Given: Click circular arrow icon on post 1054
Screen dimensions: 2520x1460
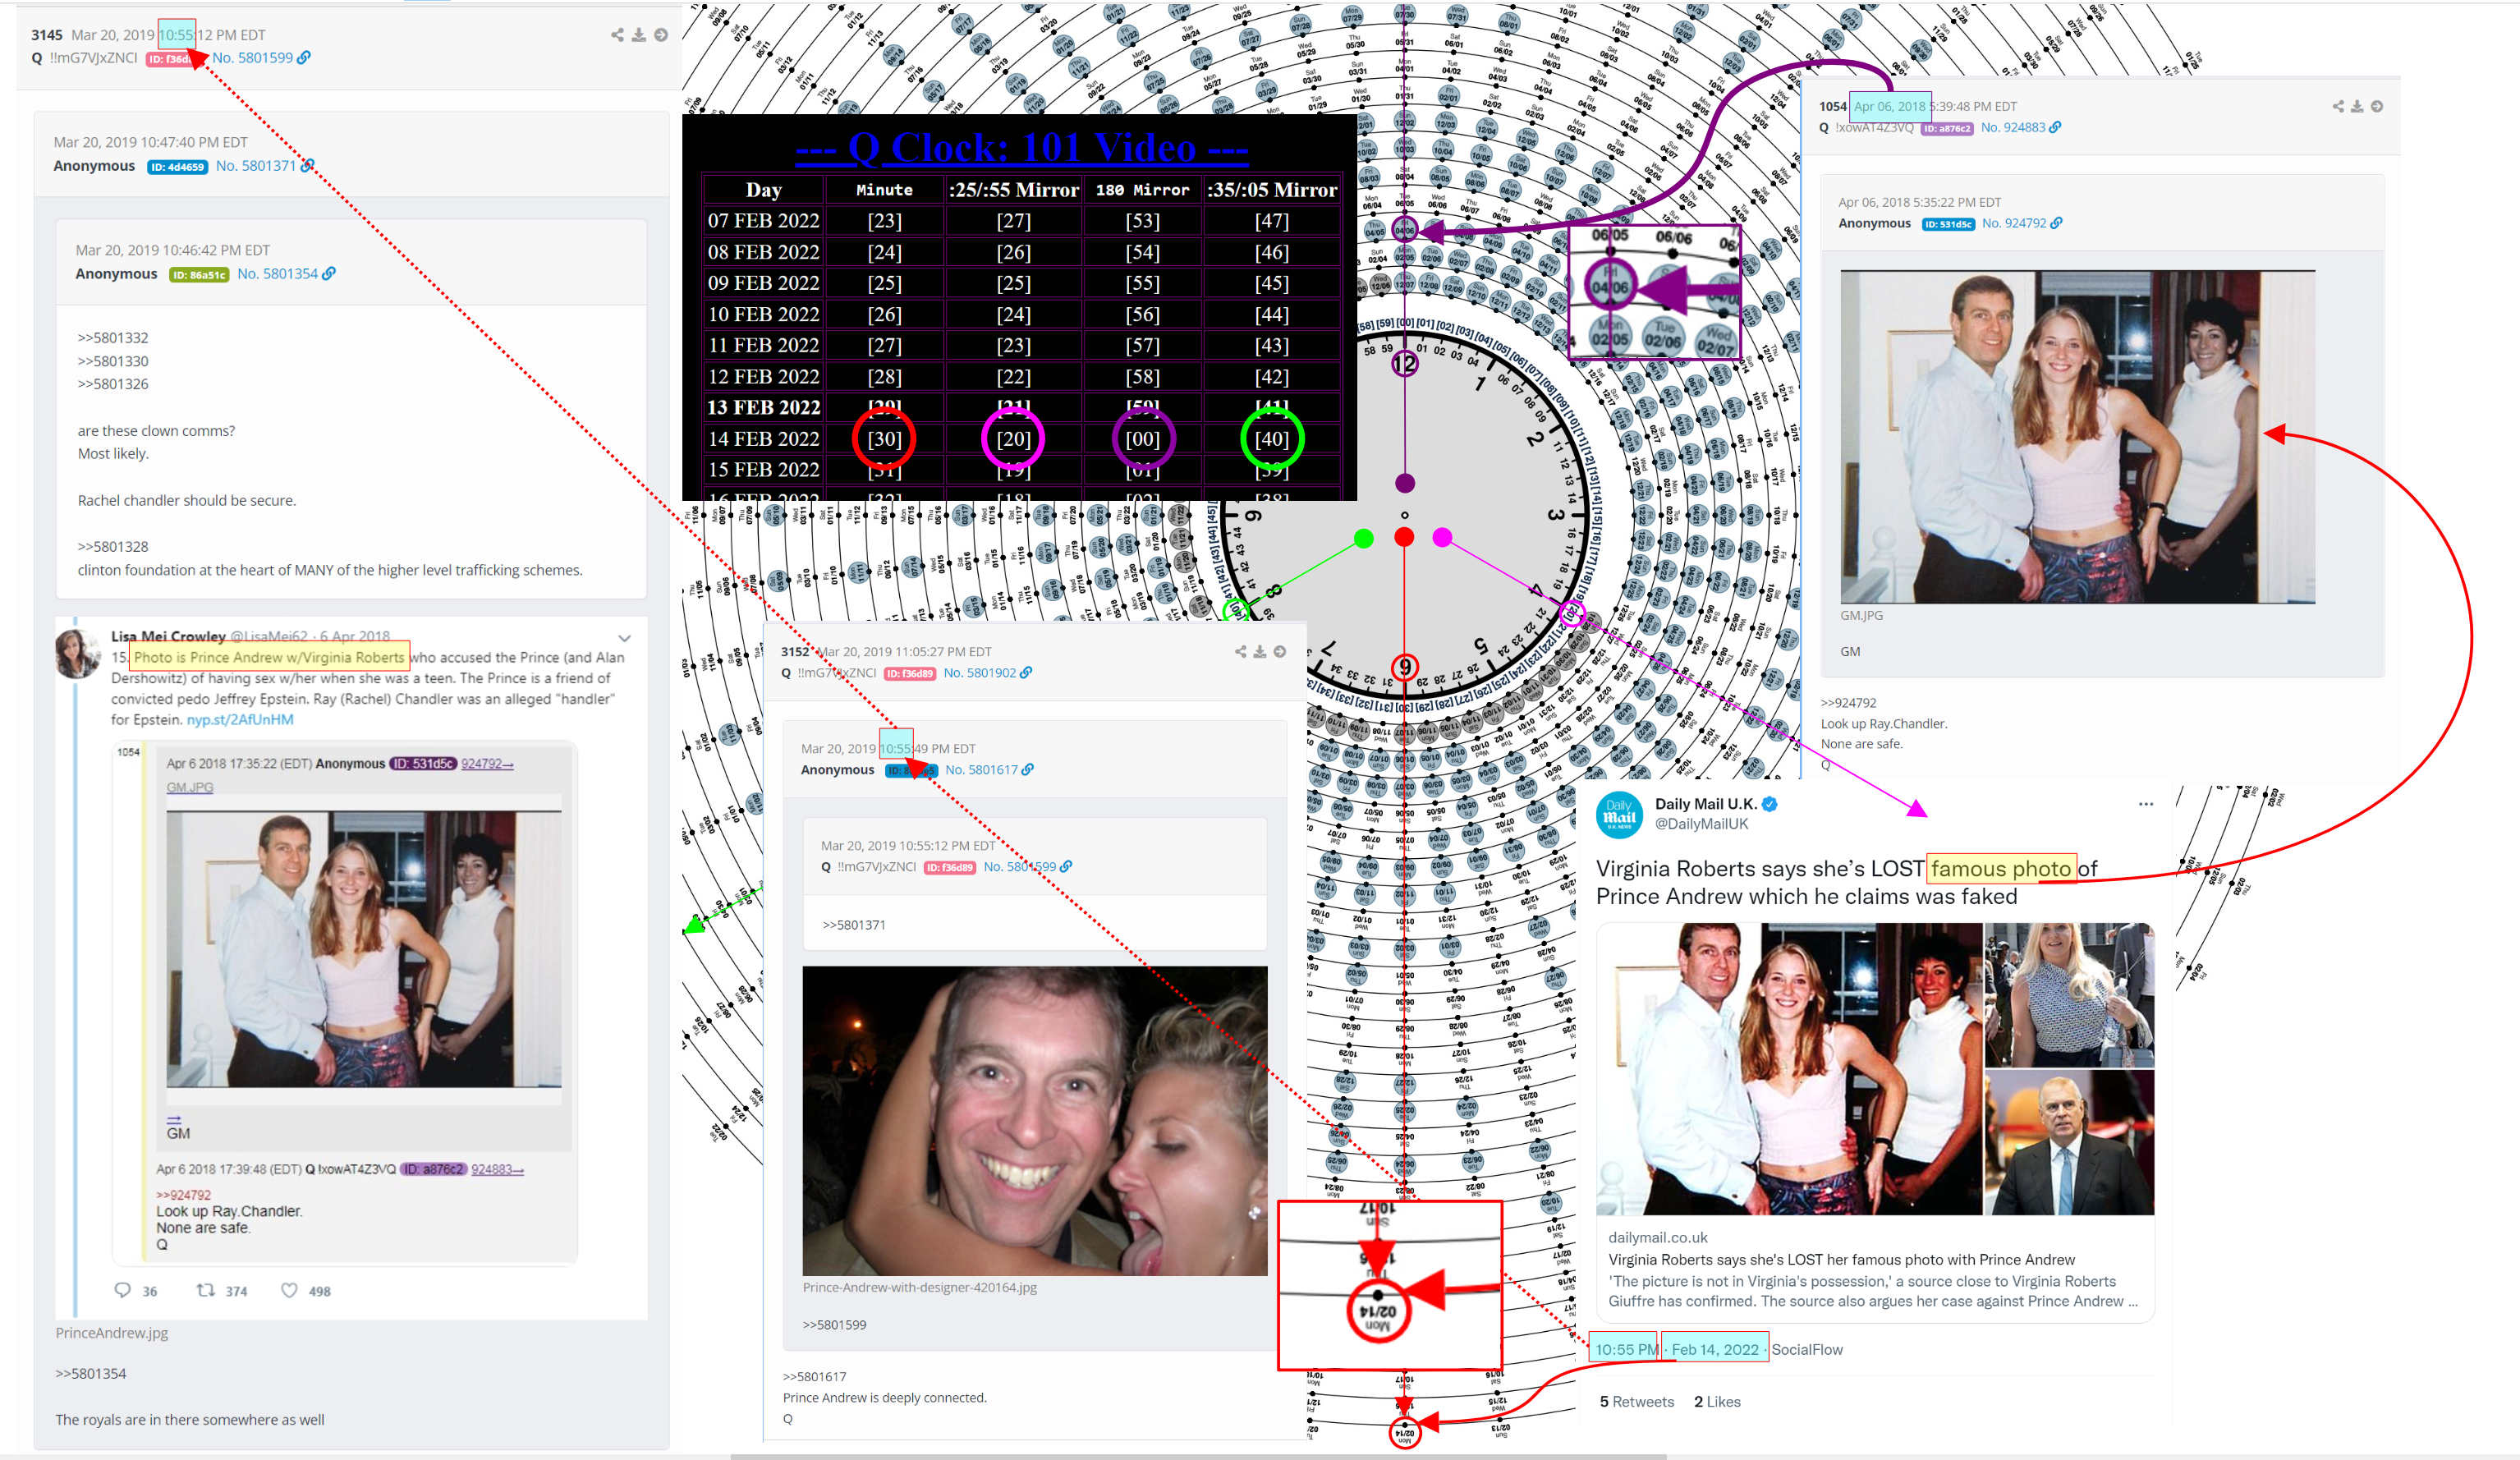Looking at the screenshot, I should click(2377, 106).
